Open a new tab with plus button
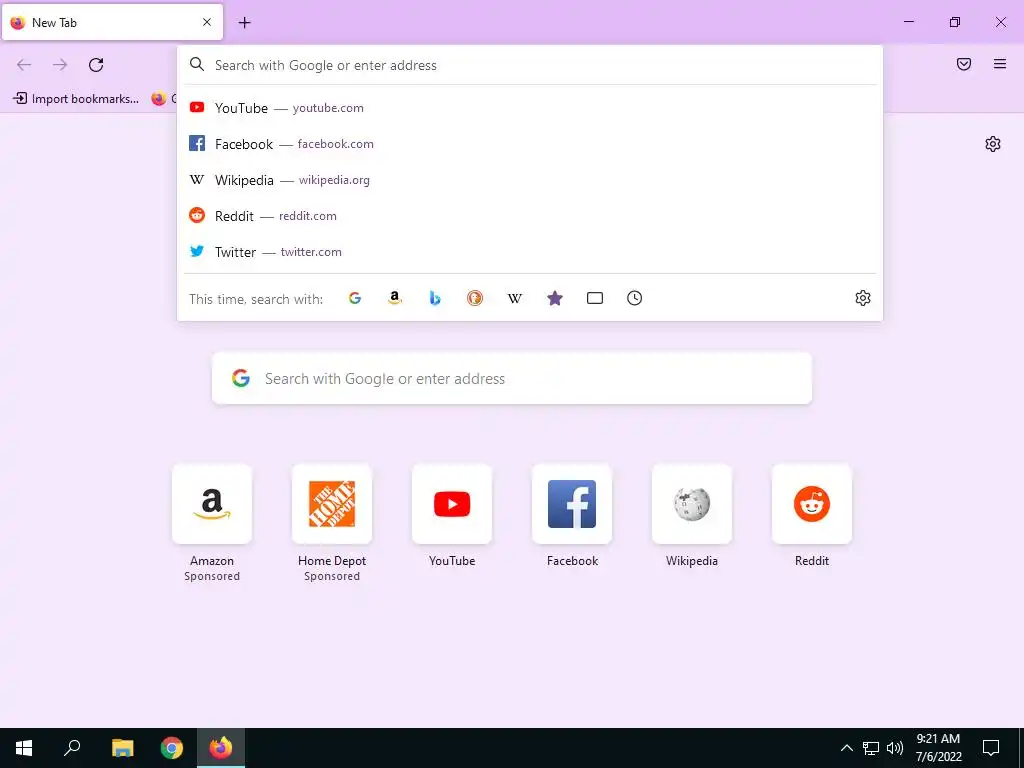 point(244,23)
